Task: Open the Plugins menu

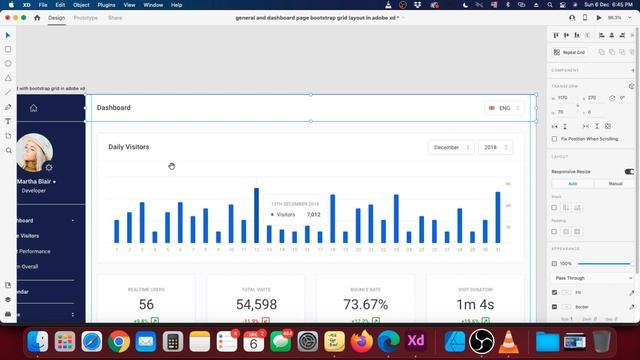Action: pos(106,5)
